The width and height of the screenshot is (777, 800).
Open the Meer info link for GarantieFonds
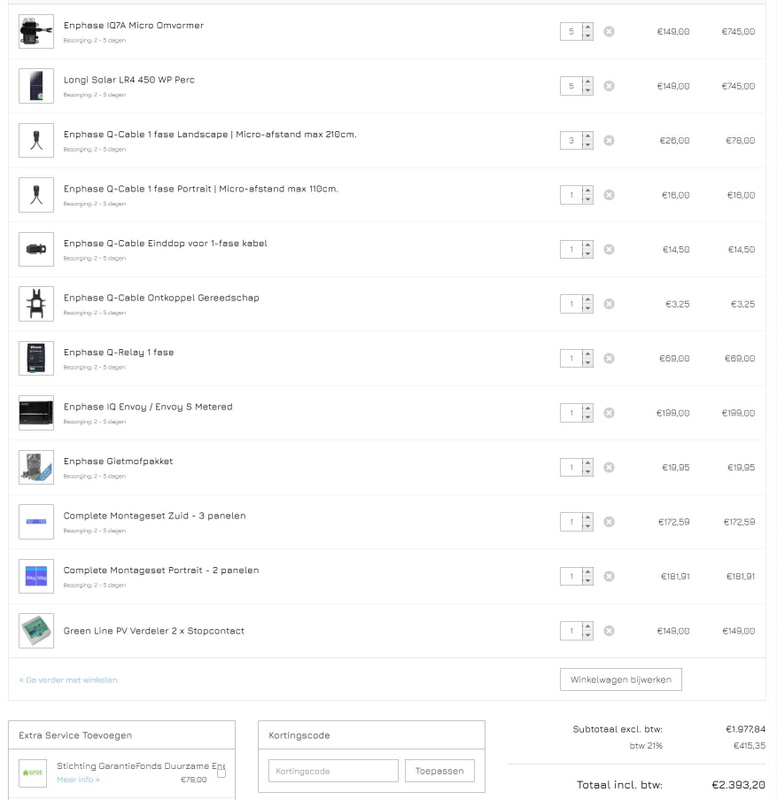(x=78, y=780)
